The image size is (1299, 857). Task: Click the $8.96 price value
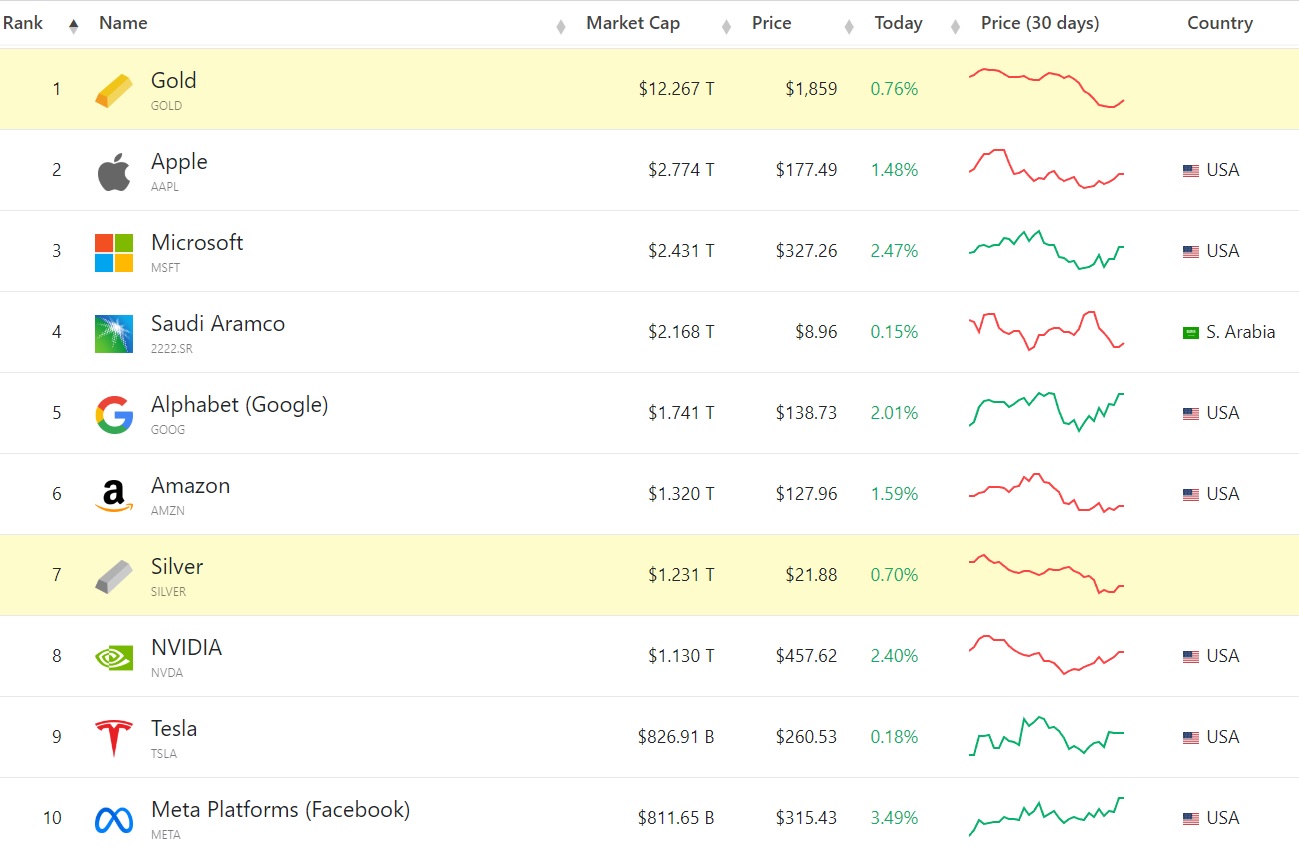[x=816, y=332]
